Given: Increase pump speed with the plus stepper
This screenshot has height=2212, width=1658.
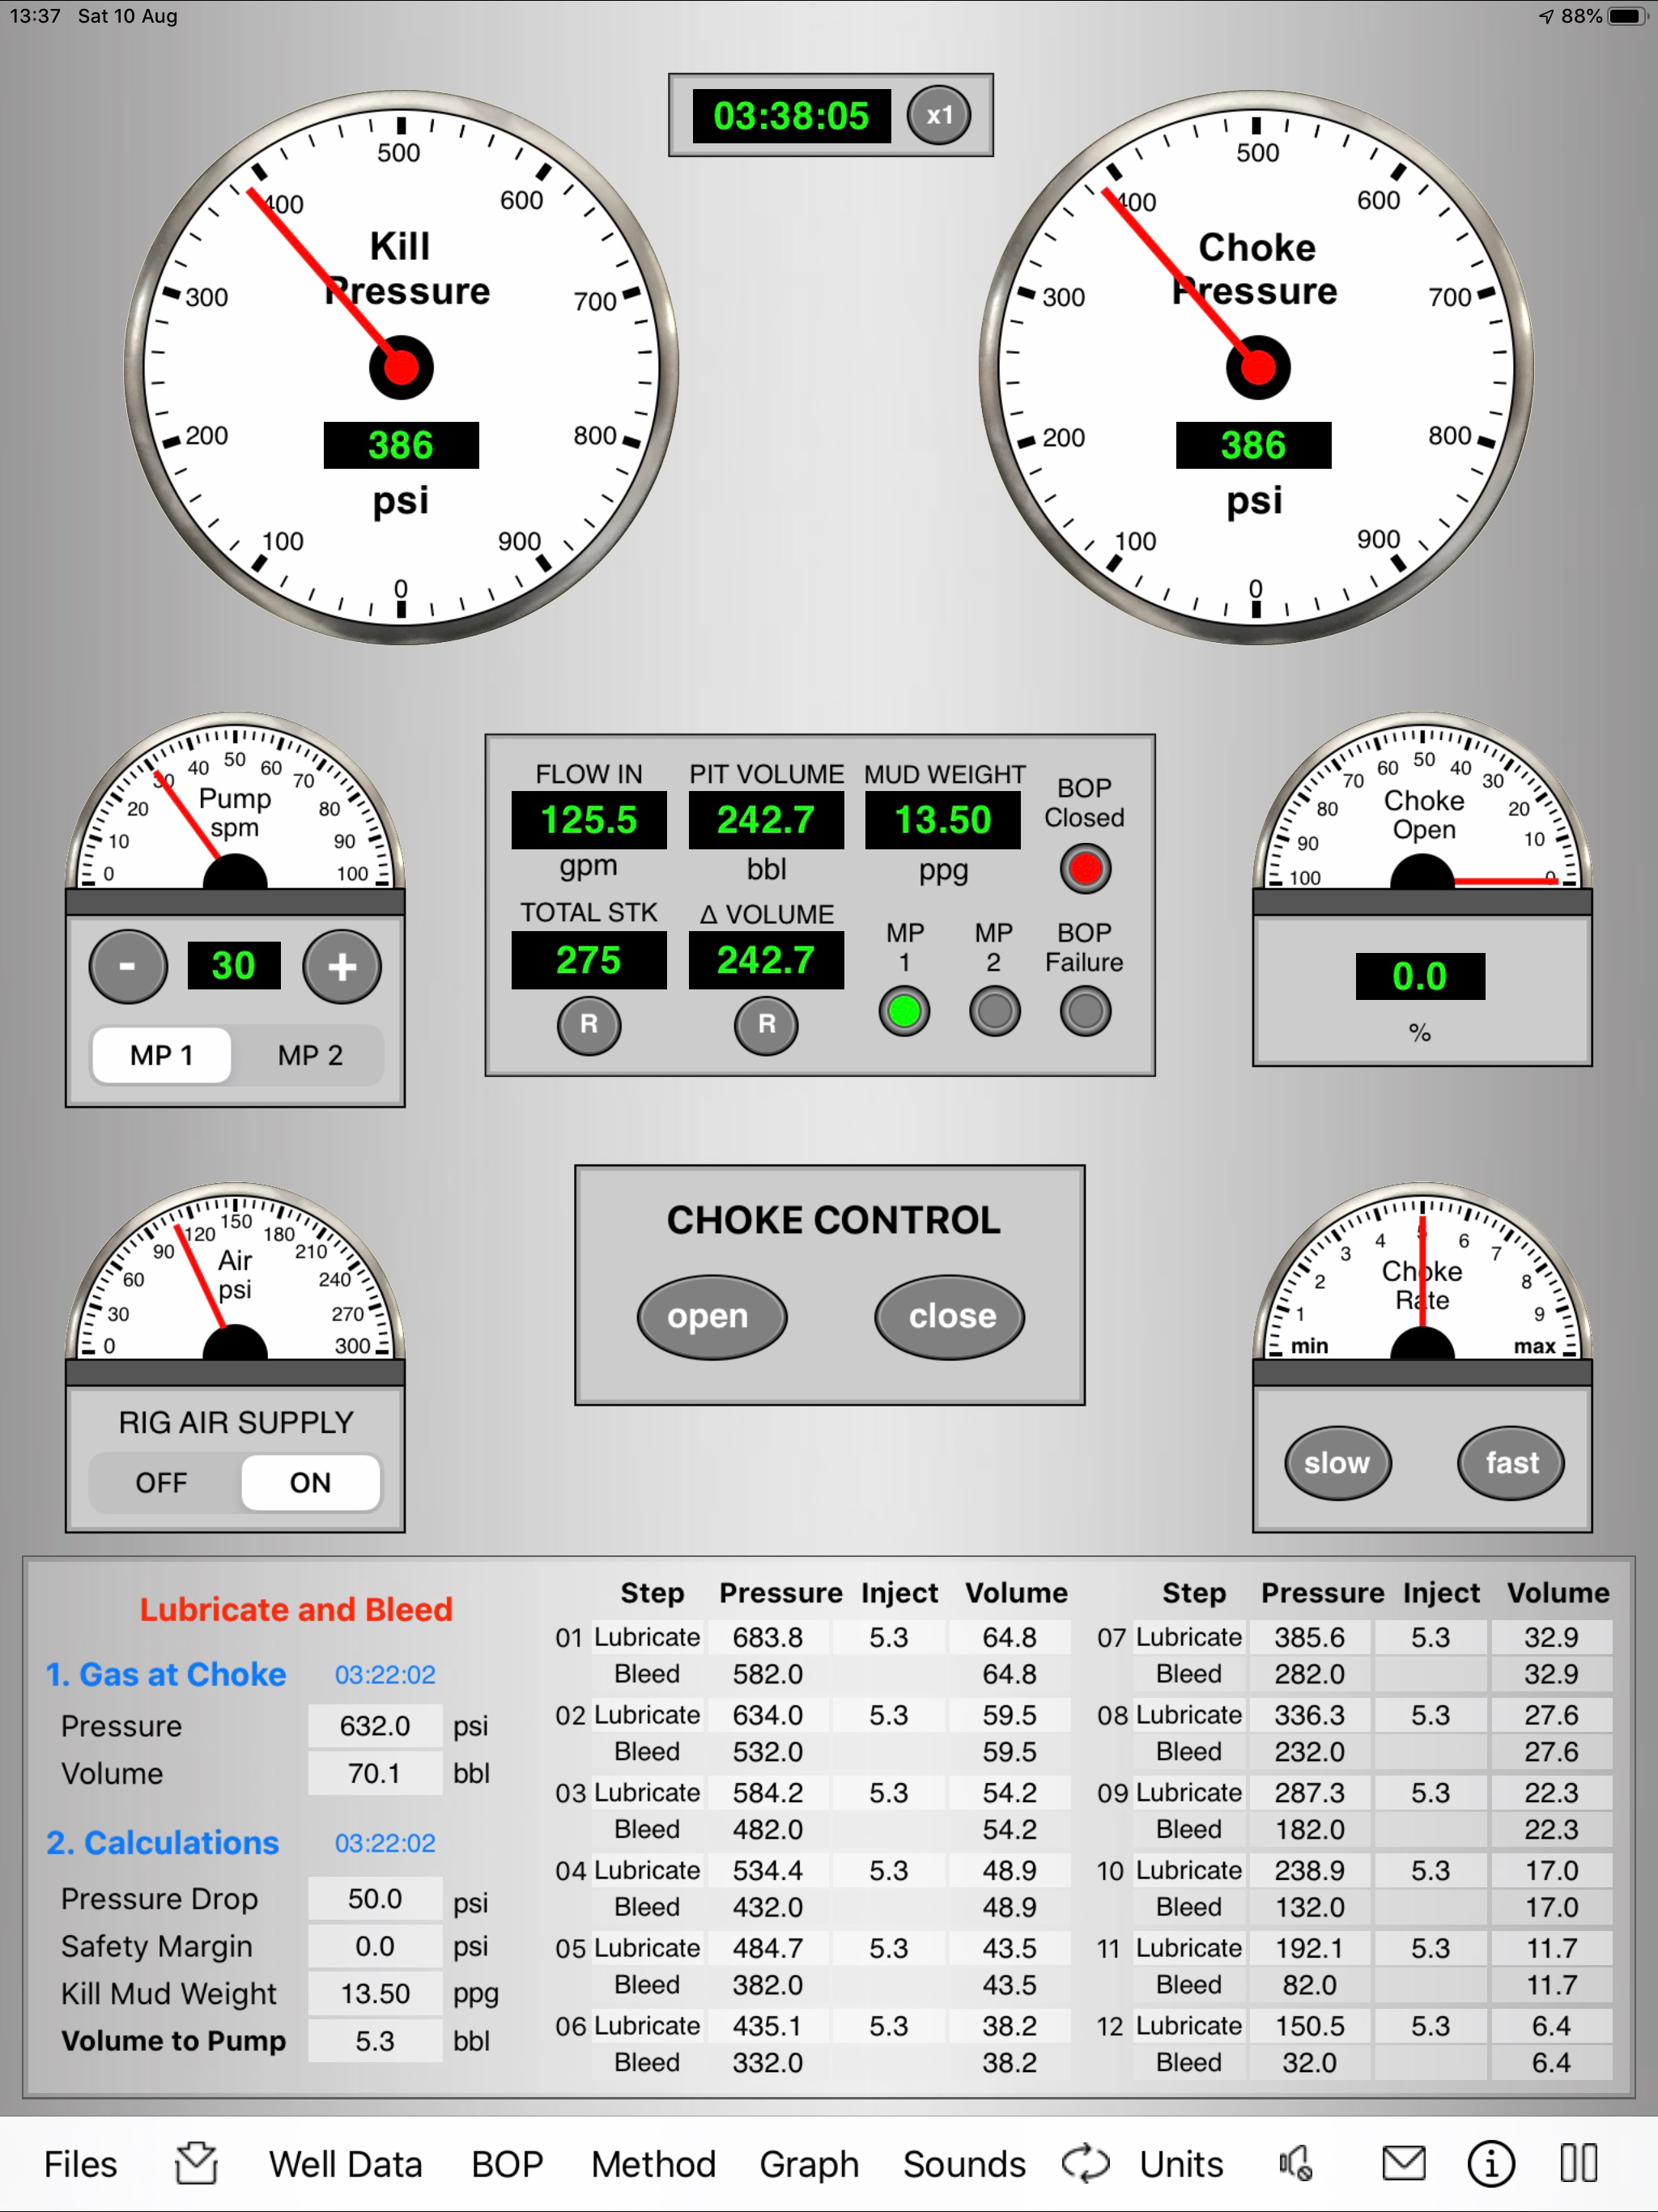Looking at the screenshot, I should pyautogui.click(x=341, y=965).
